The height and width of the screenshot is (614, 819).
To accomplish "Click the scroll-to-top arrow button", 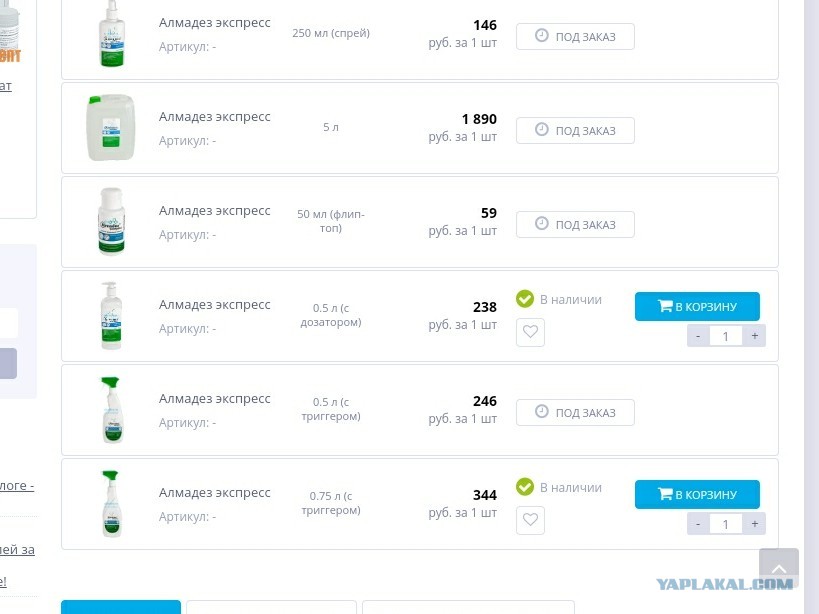I will [778, 568].
